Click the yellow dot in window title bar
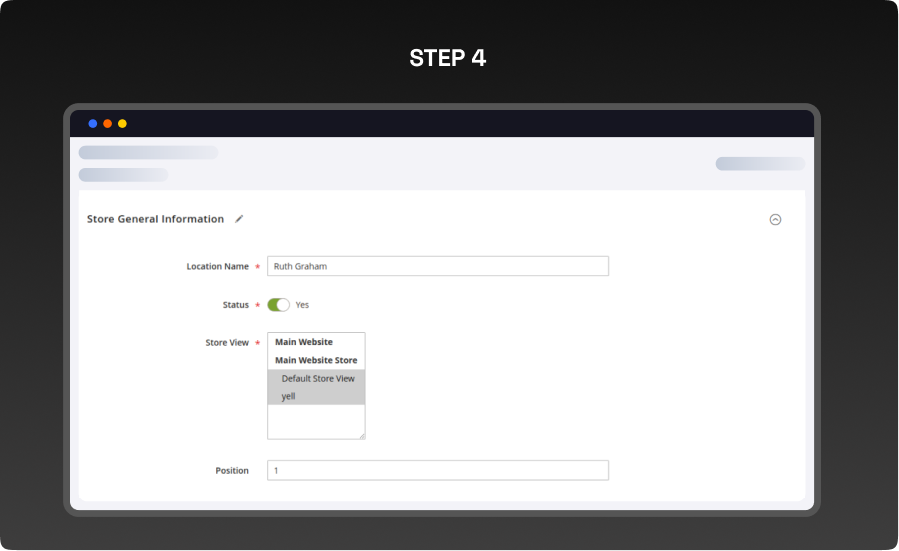This screenshot has width=899, height=551. point(122,124)
